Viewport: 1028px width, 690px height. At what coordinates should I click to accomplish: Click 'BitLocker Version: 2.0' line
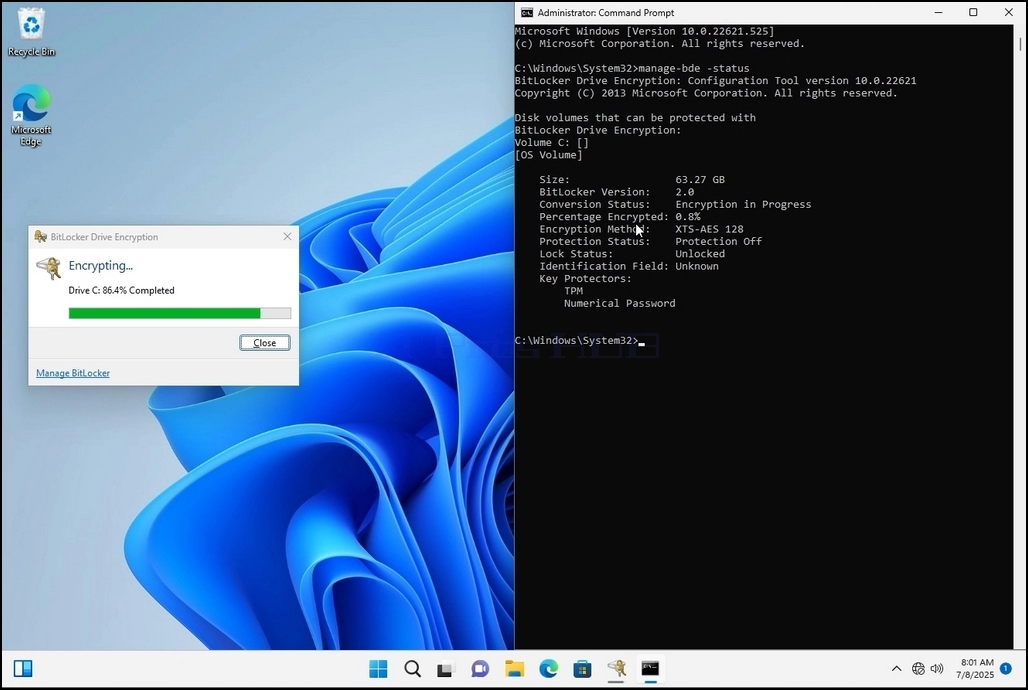616,192
